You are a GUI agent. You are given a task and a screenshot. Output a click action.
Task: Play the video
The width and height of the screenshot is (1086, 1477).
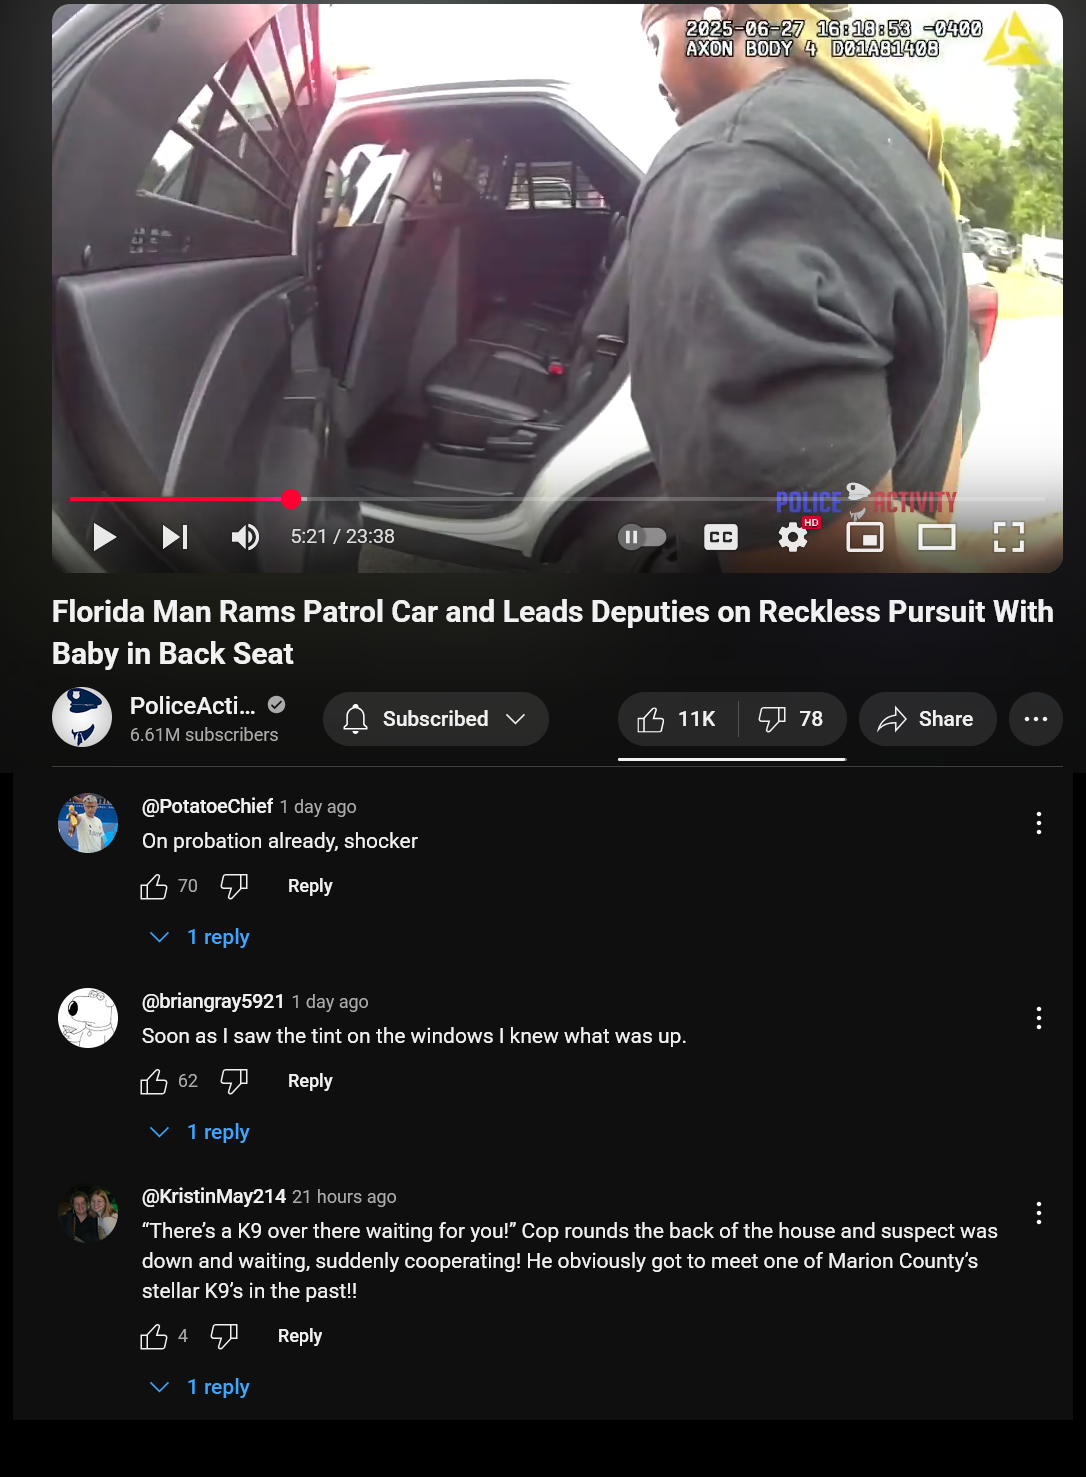click(x=104, y=537)
